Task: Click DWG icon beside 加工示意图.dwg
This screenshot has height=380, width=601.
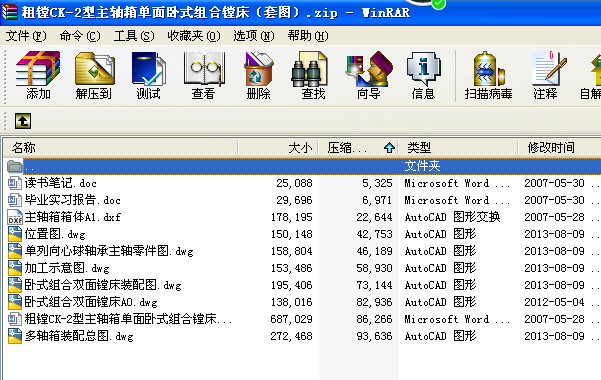Action: (15, 268)
